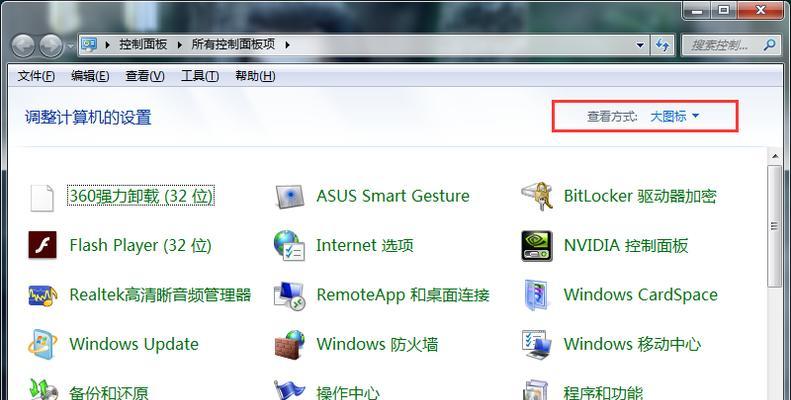Click the Windows Update icon
791x400 pixels.
click(42, 344)
